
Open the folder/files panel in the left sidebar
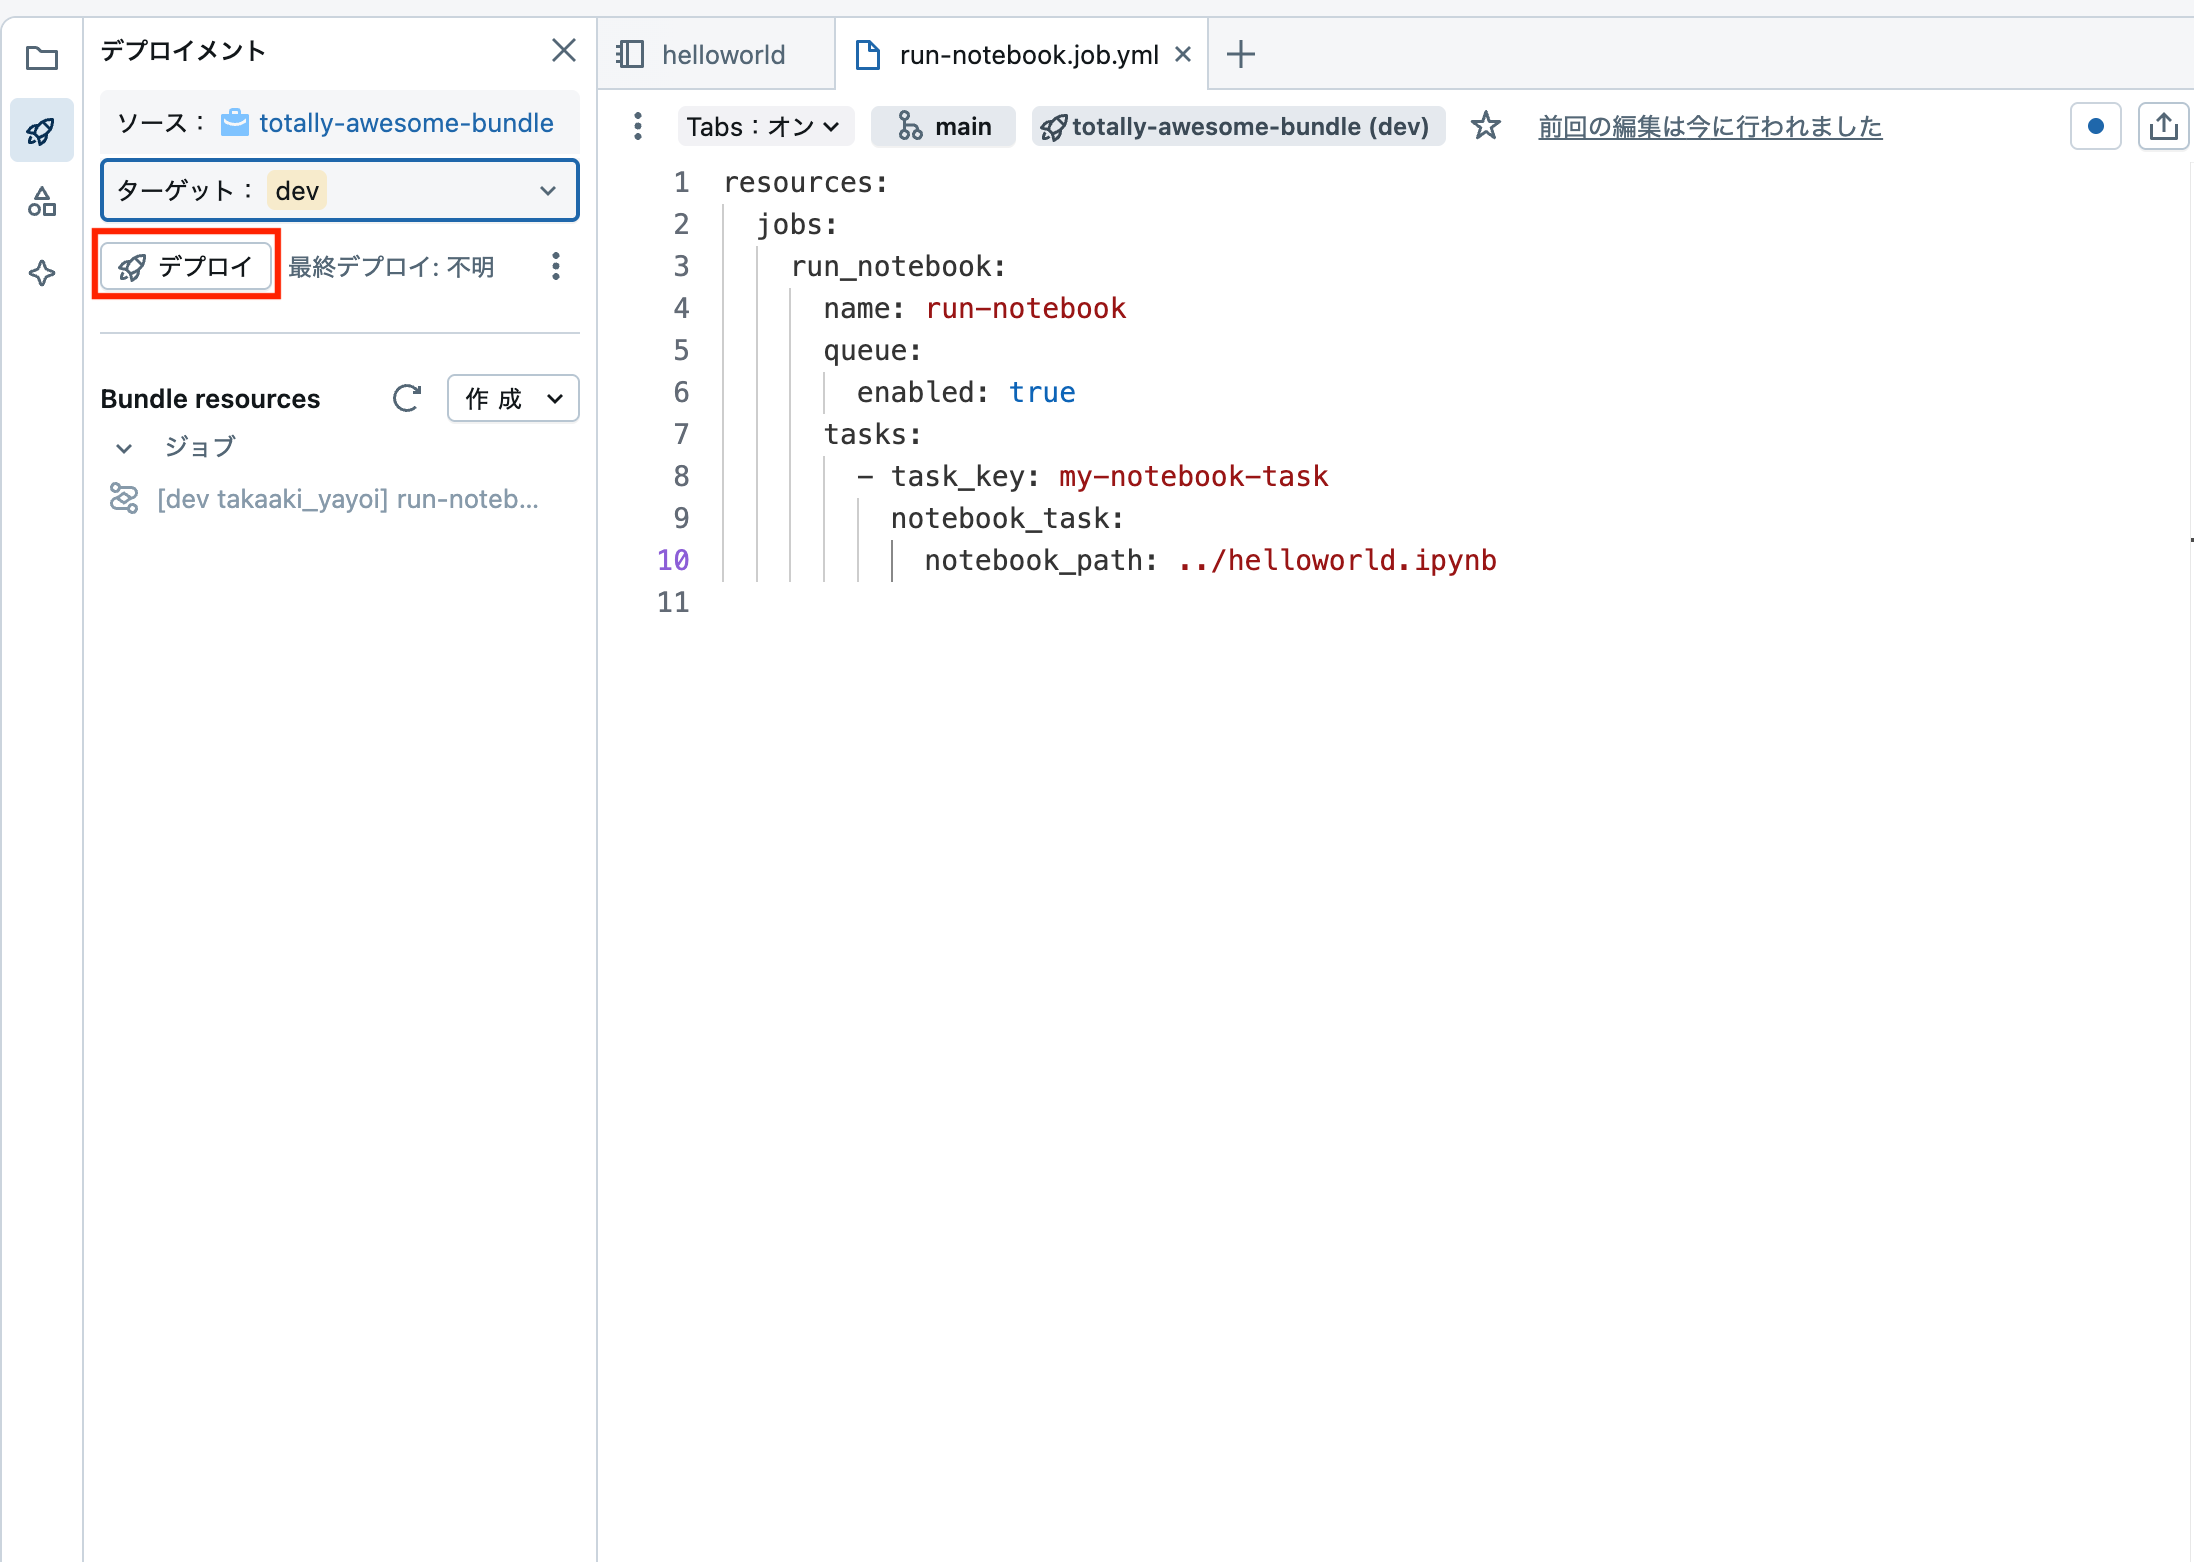(41, 59)
